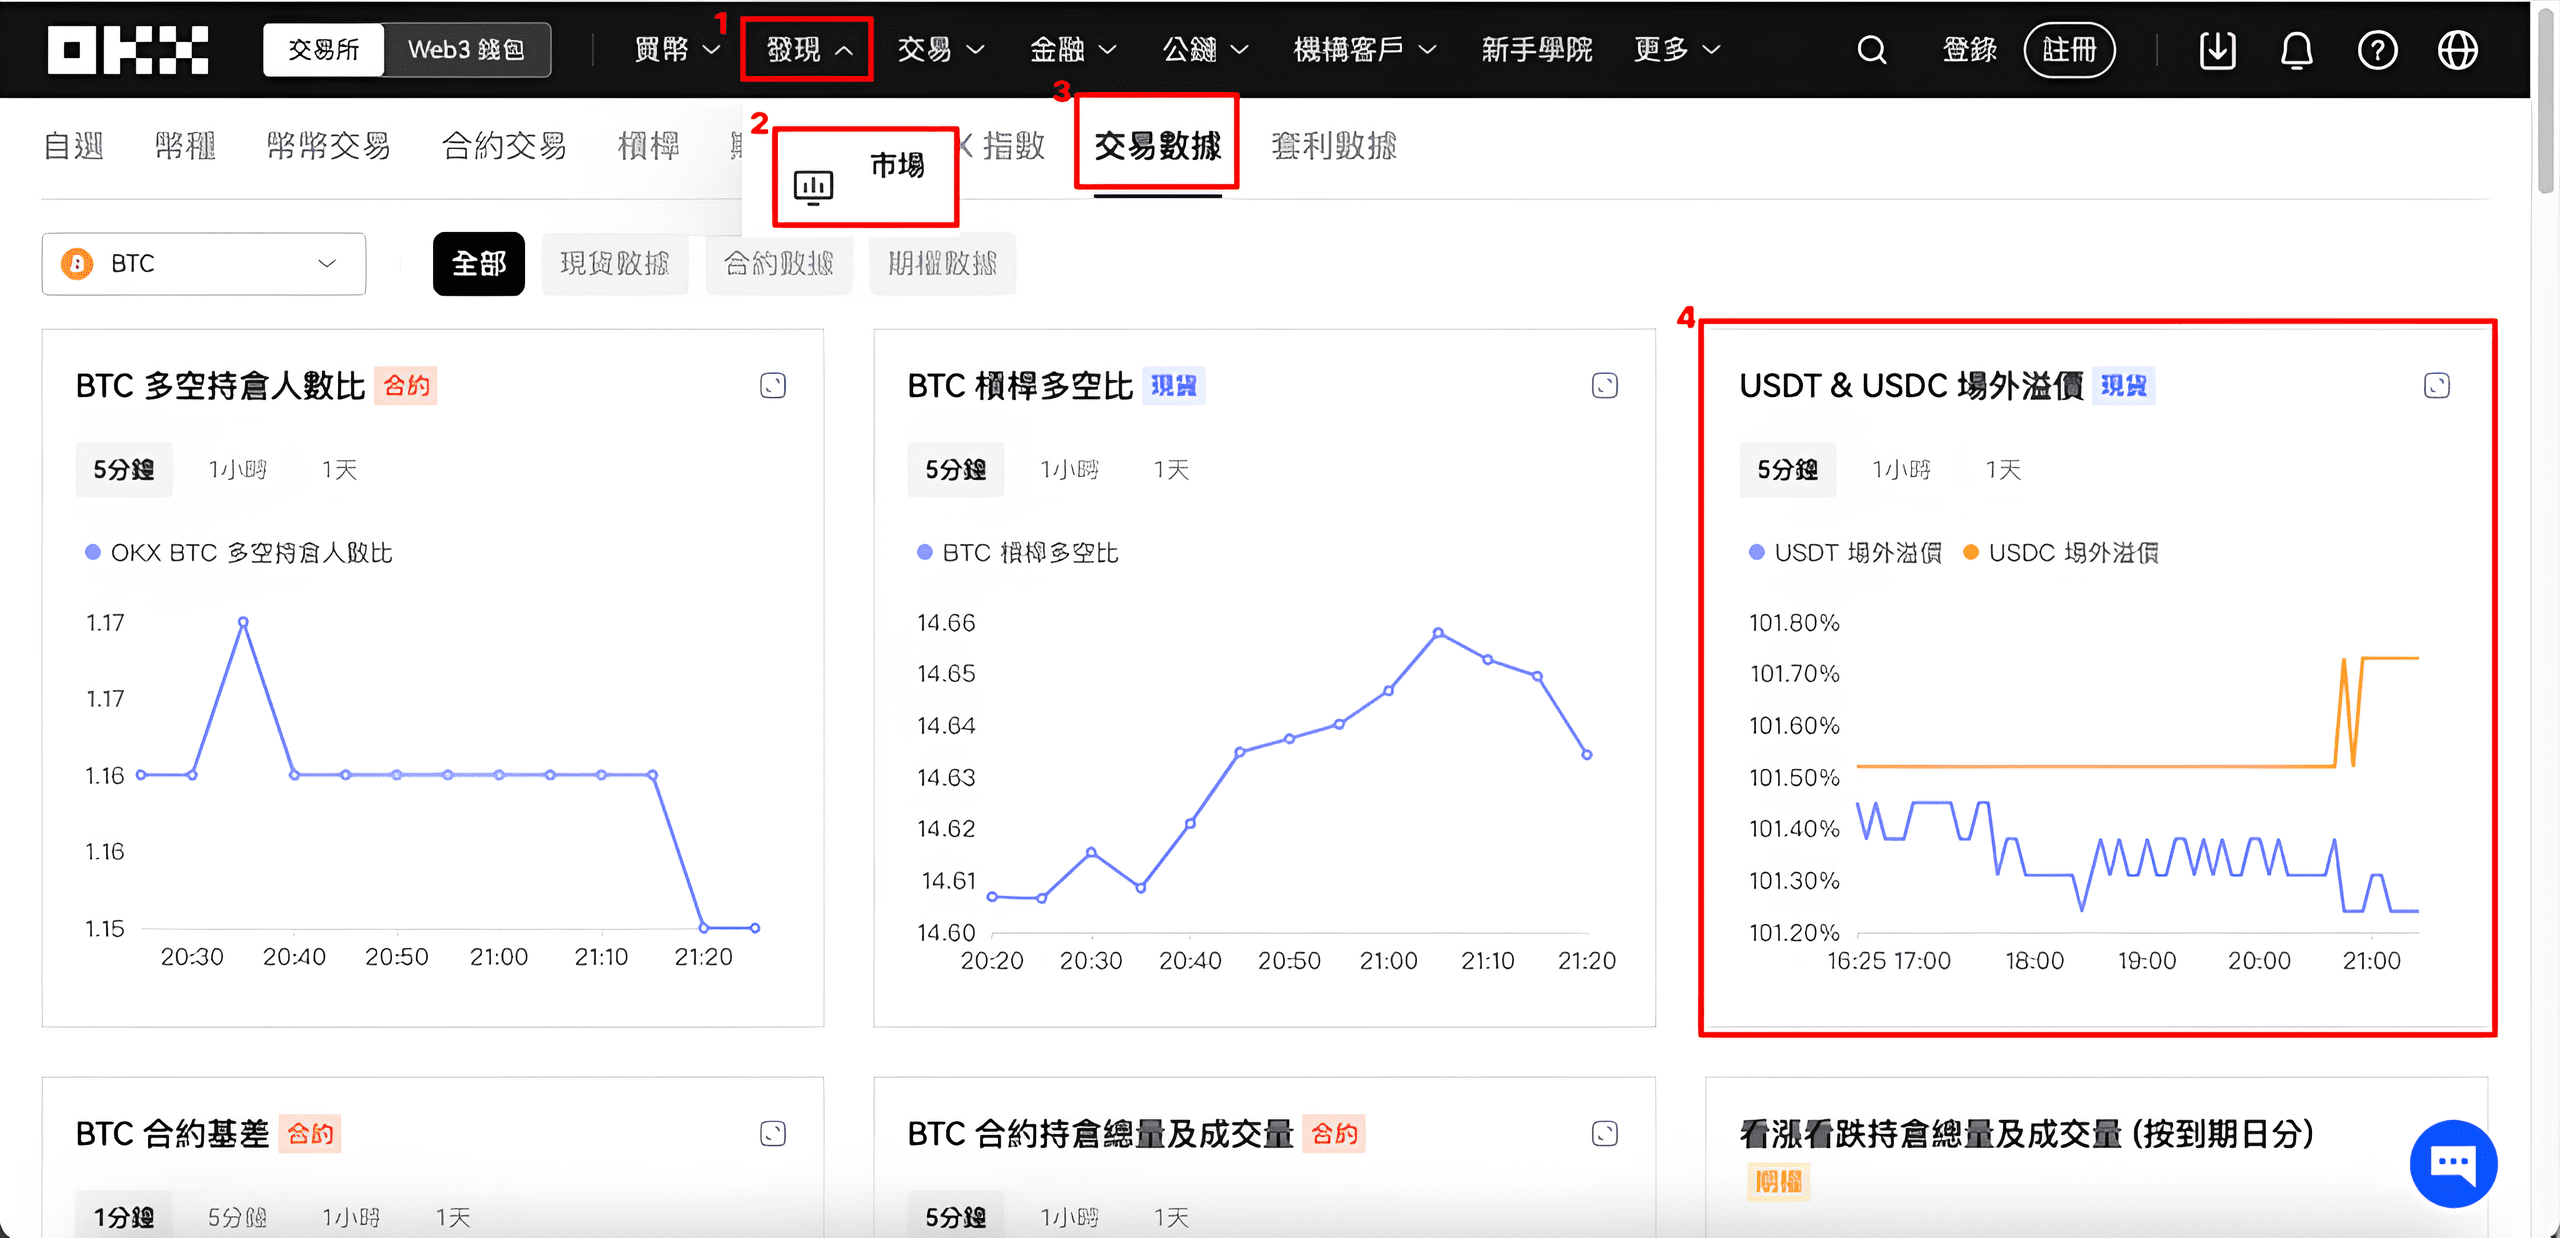
Task: Switch to 幣種 tab
Action: point(185,147)
